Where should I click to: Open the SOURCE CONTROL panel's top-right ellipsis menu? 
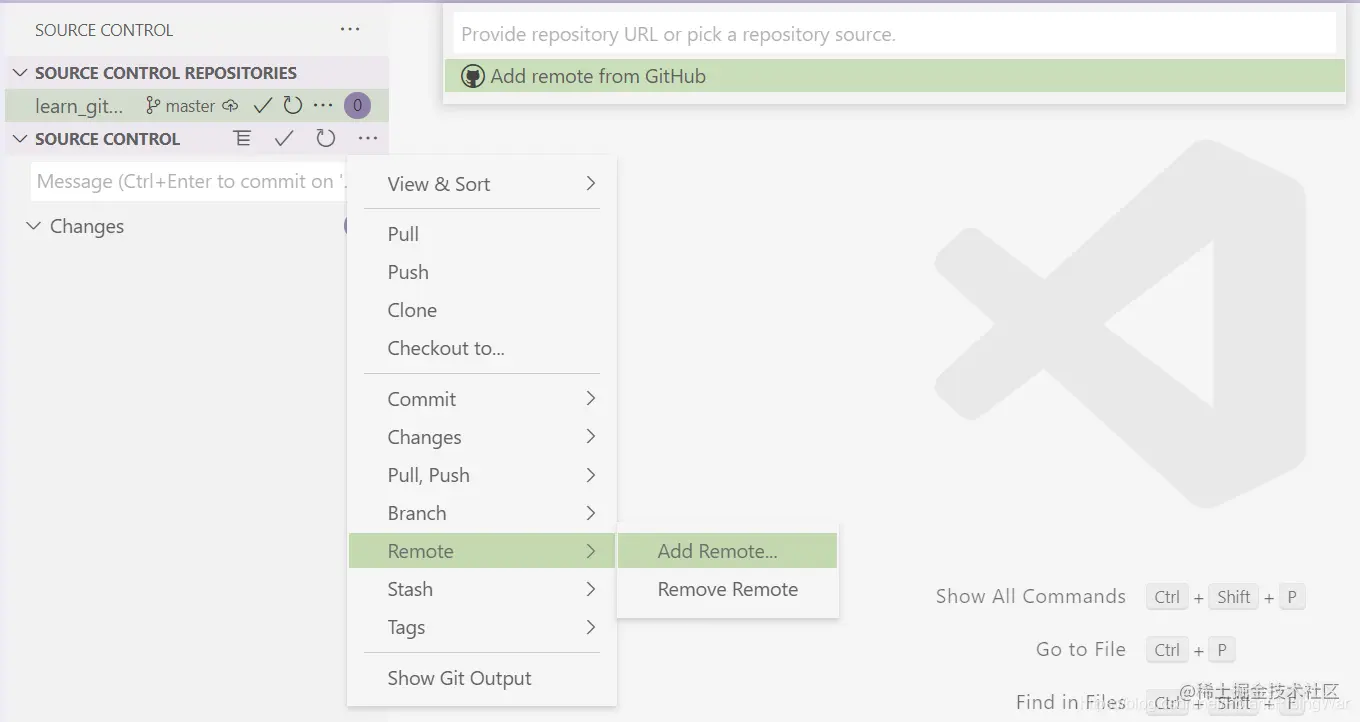(350, 30)
